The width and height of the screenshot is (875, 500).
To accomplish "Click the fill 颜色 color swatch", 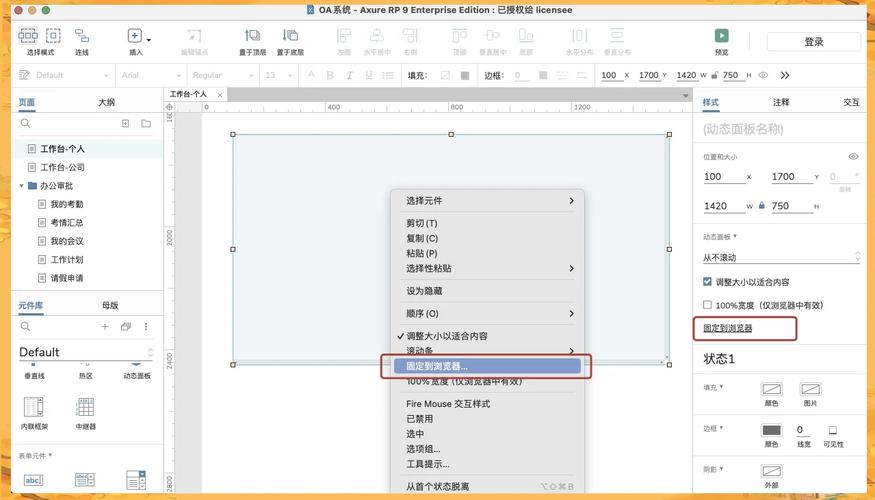I will pyautogui.click(x=771, y=389).
